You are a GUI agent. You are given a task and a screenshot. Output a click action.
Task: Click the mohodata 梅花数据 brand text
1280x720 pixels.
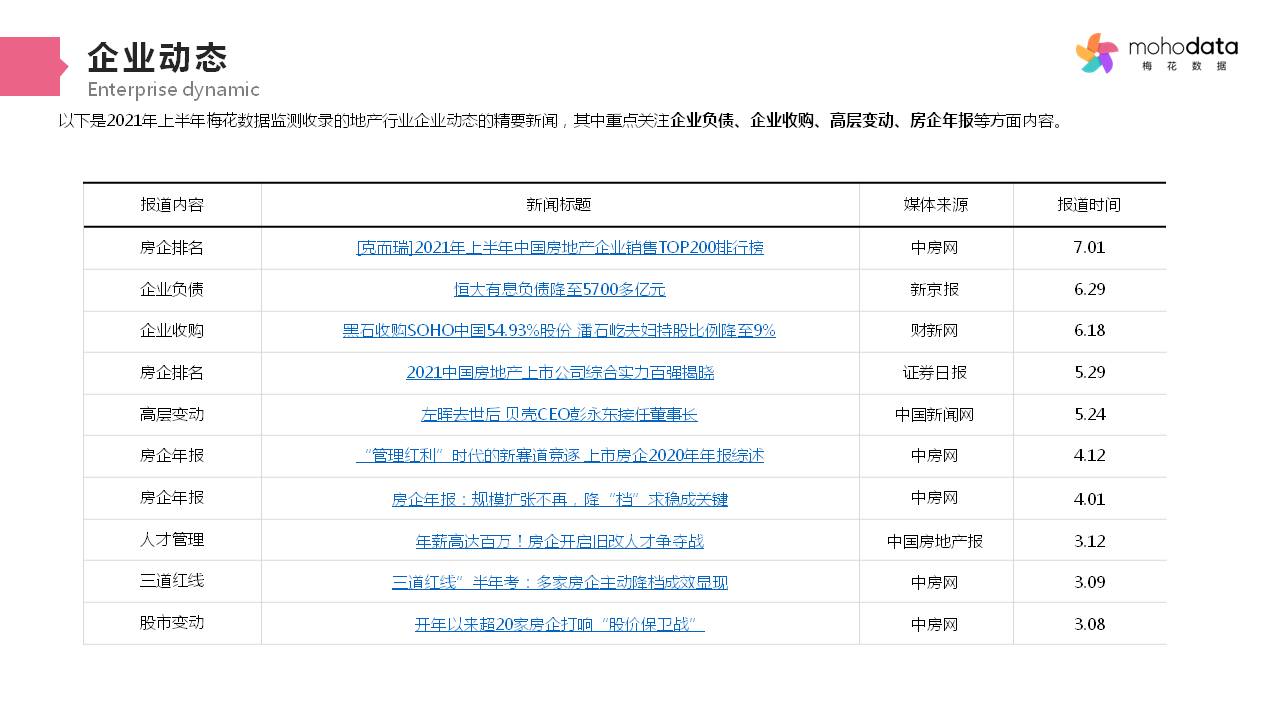click(x=1183, y=53)
